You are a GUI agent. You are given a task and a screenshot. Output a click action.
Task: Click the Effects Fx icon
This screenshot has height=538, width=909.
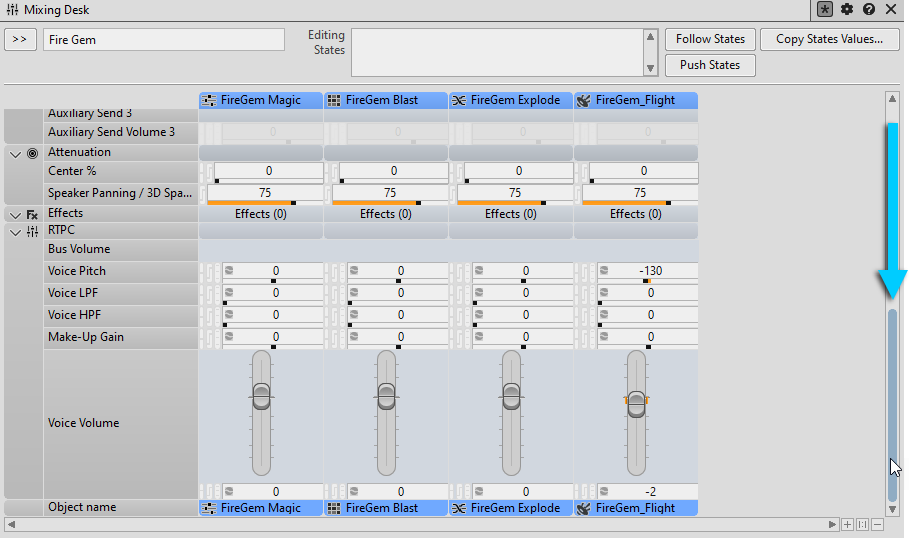[32, 214]
